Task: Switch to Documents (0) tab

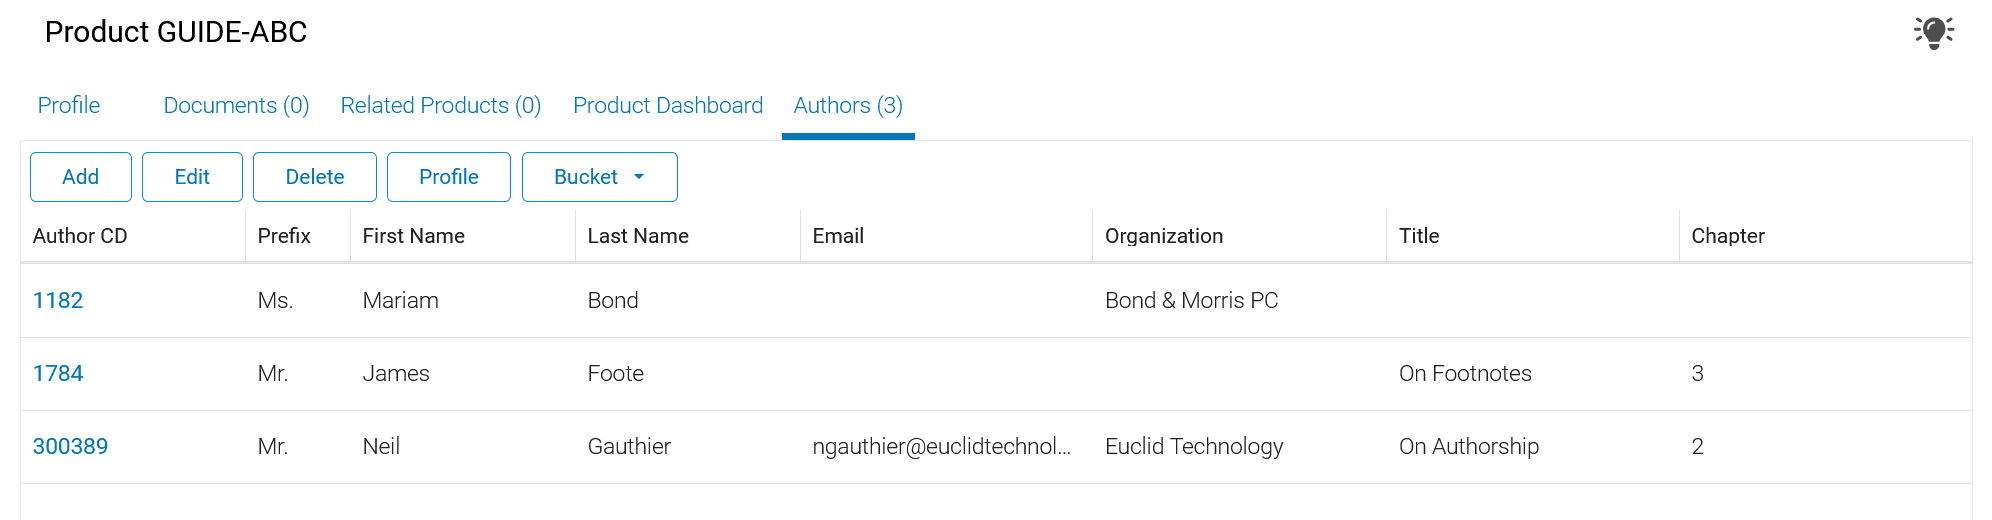Action: [236, 105]
